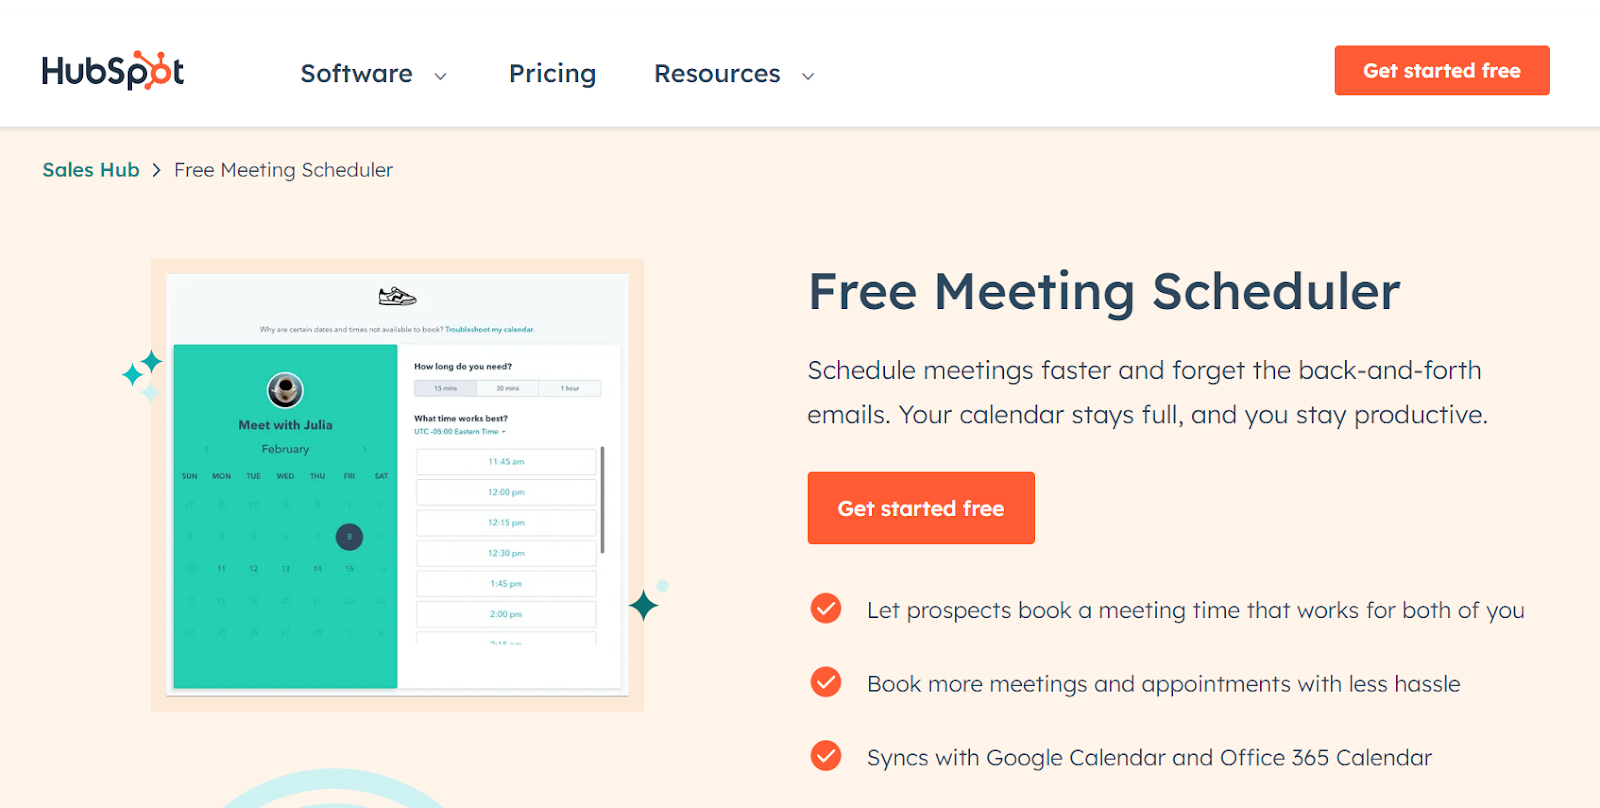Click the checkmark beside 'Let prospects book'
The height and width of the screenshot is (808, 1600).
pos(826,609)
